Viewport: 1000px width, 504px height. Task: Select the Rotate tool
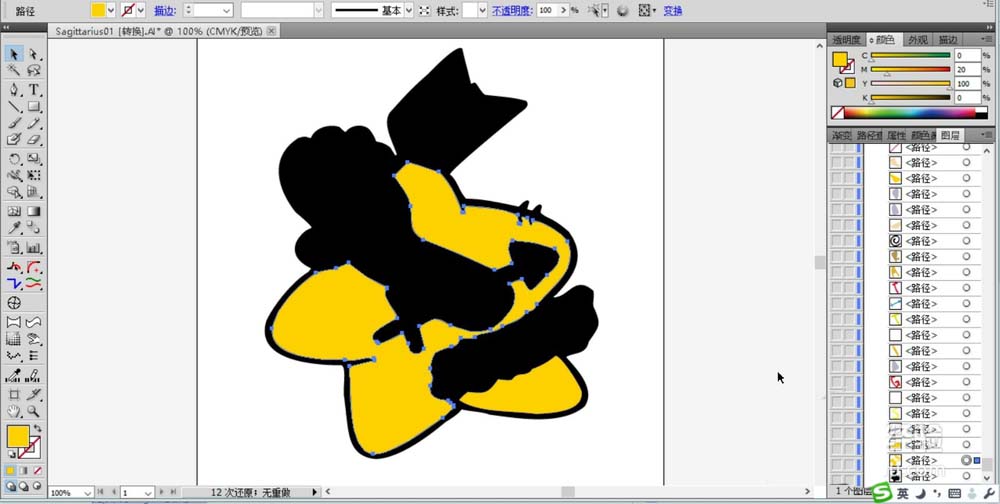14,159
